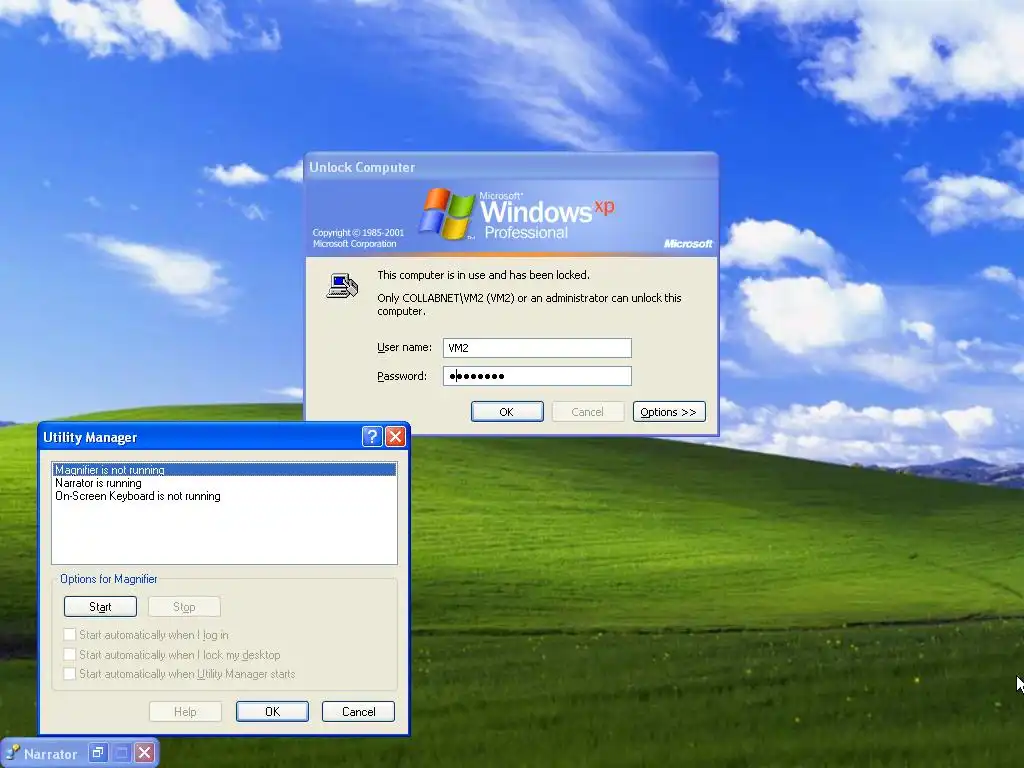This screenshot has width=1024, height=768.
Task: Click the Narrator icon in the bottom bar
Action: tap(12, 753)
